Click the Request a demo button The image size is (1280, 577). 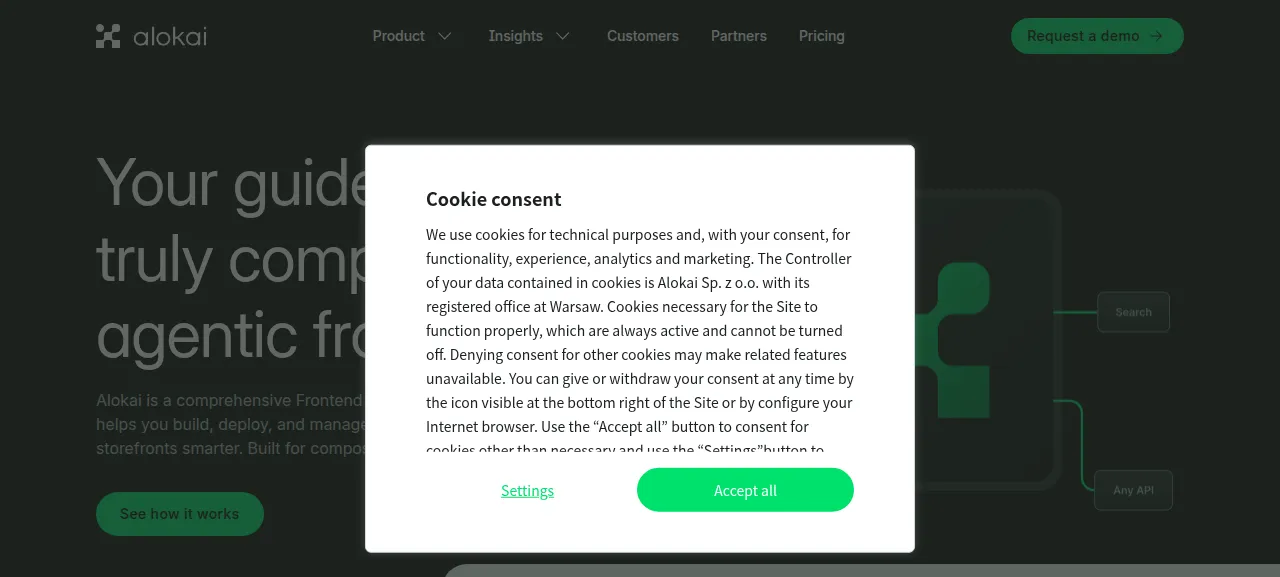click(x=1097, y=36)
